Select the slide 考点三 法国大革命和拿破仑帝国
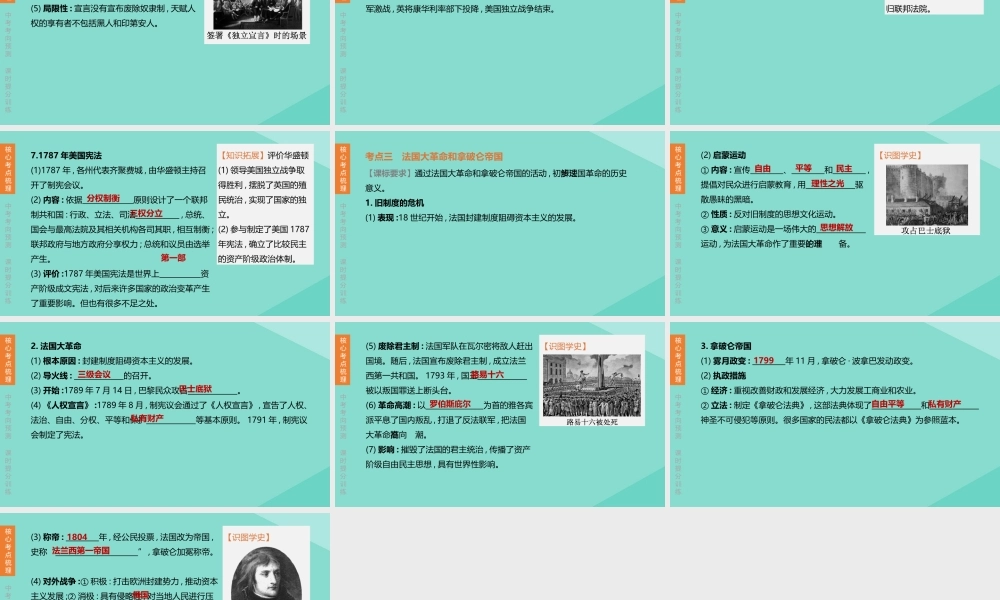 point(500,223)
